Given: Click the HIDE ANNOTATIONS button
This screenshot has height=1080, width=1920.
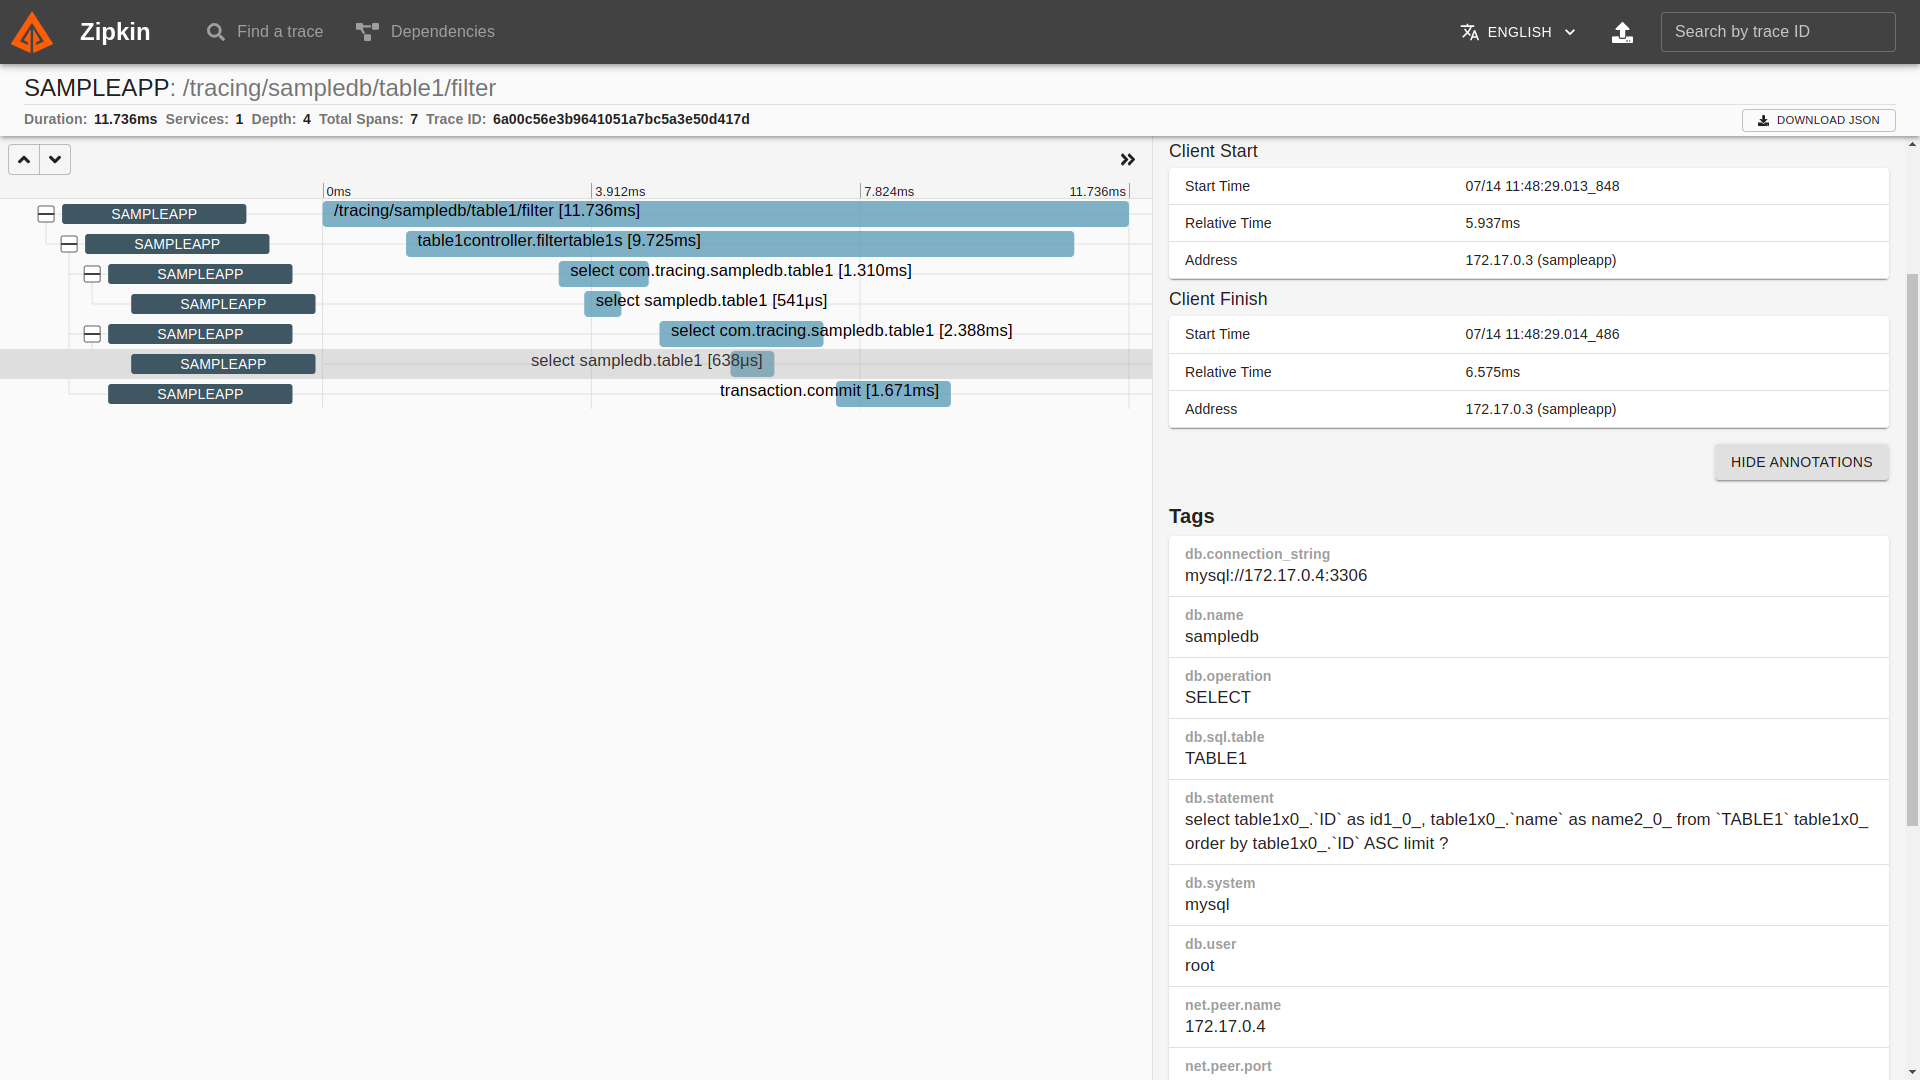Looking at the screenshot, I should tap(1801, 462).
